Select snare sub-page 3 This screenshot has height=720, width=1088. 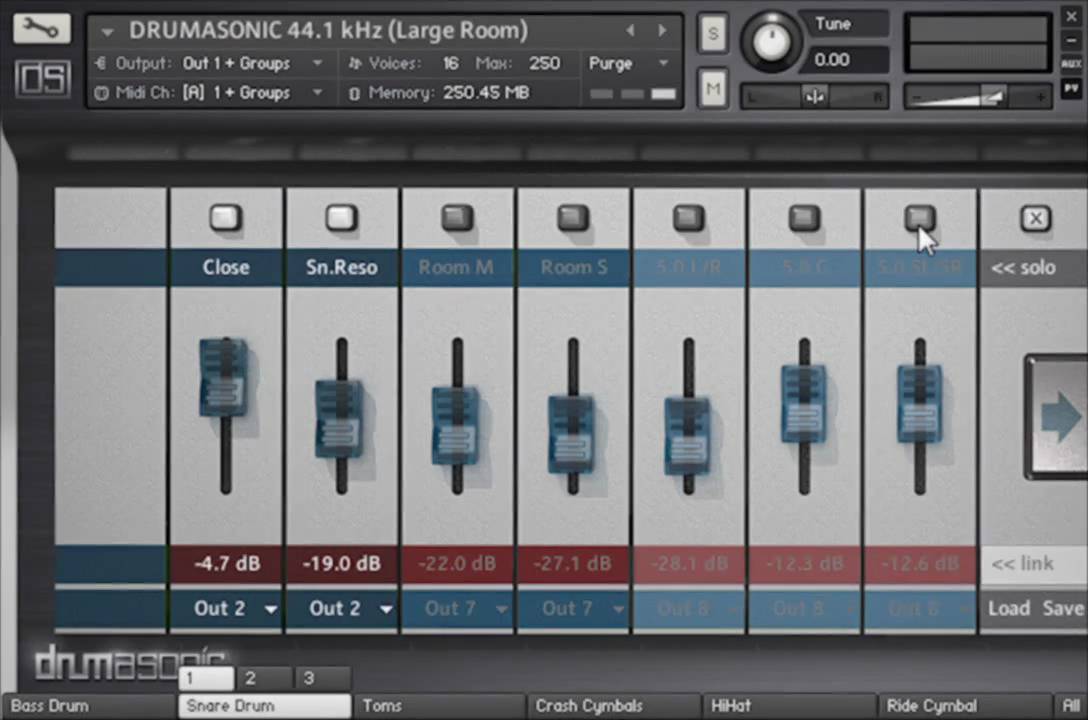coord(322,678)
